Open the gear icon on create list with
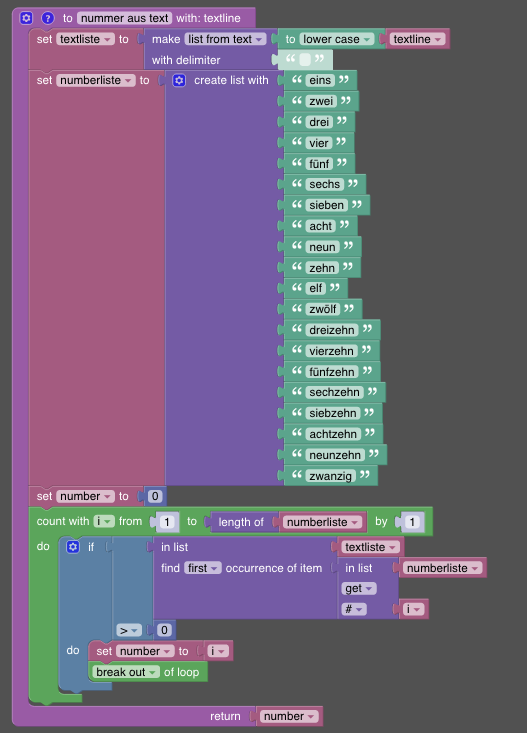Viewport: 527px width, 733px height. (x=179, y=80)
